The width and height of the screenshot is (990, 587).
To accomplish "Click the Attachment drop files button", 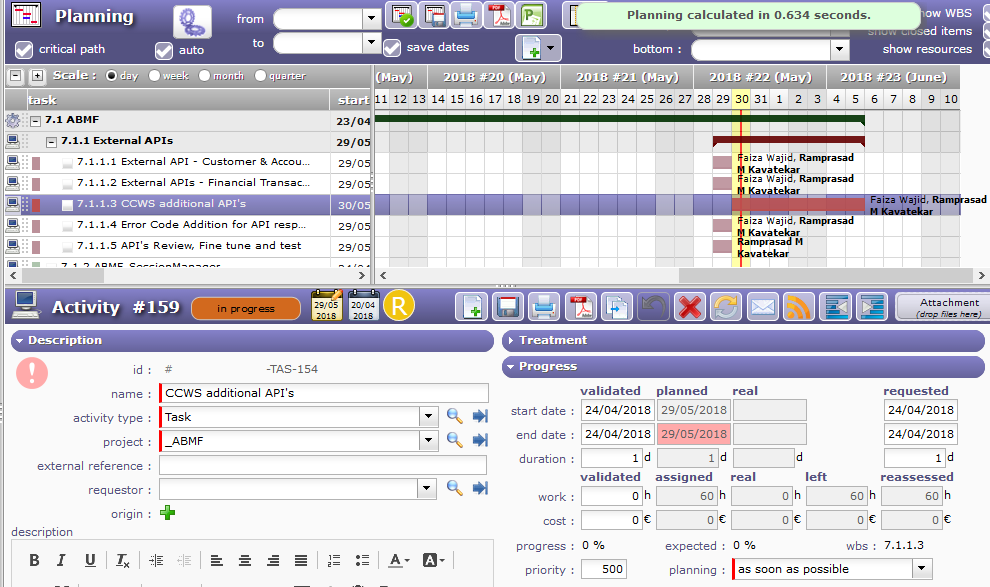I will point(941,307).
